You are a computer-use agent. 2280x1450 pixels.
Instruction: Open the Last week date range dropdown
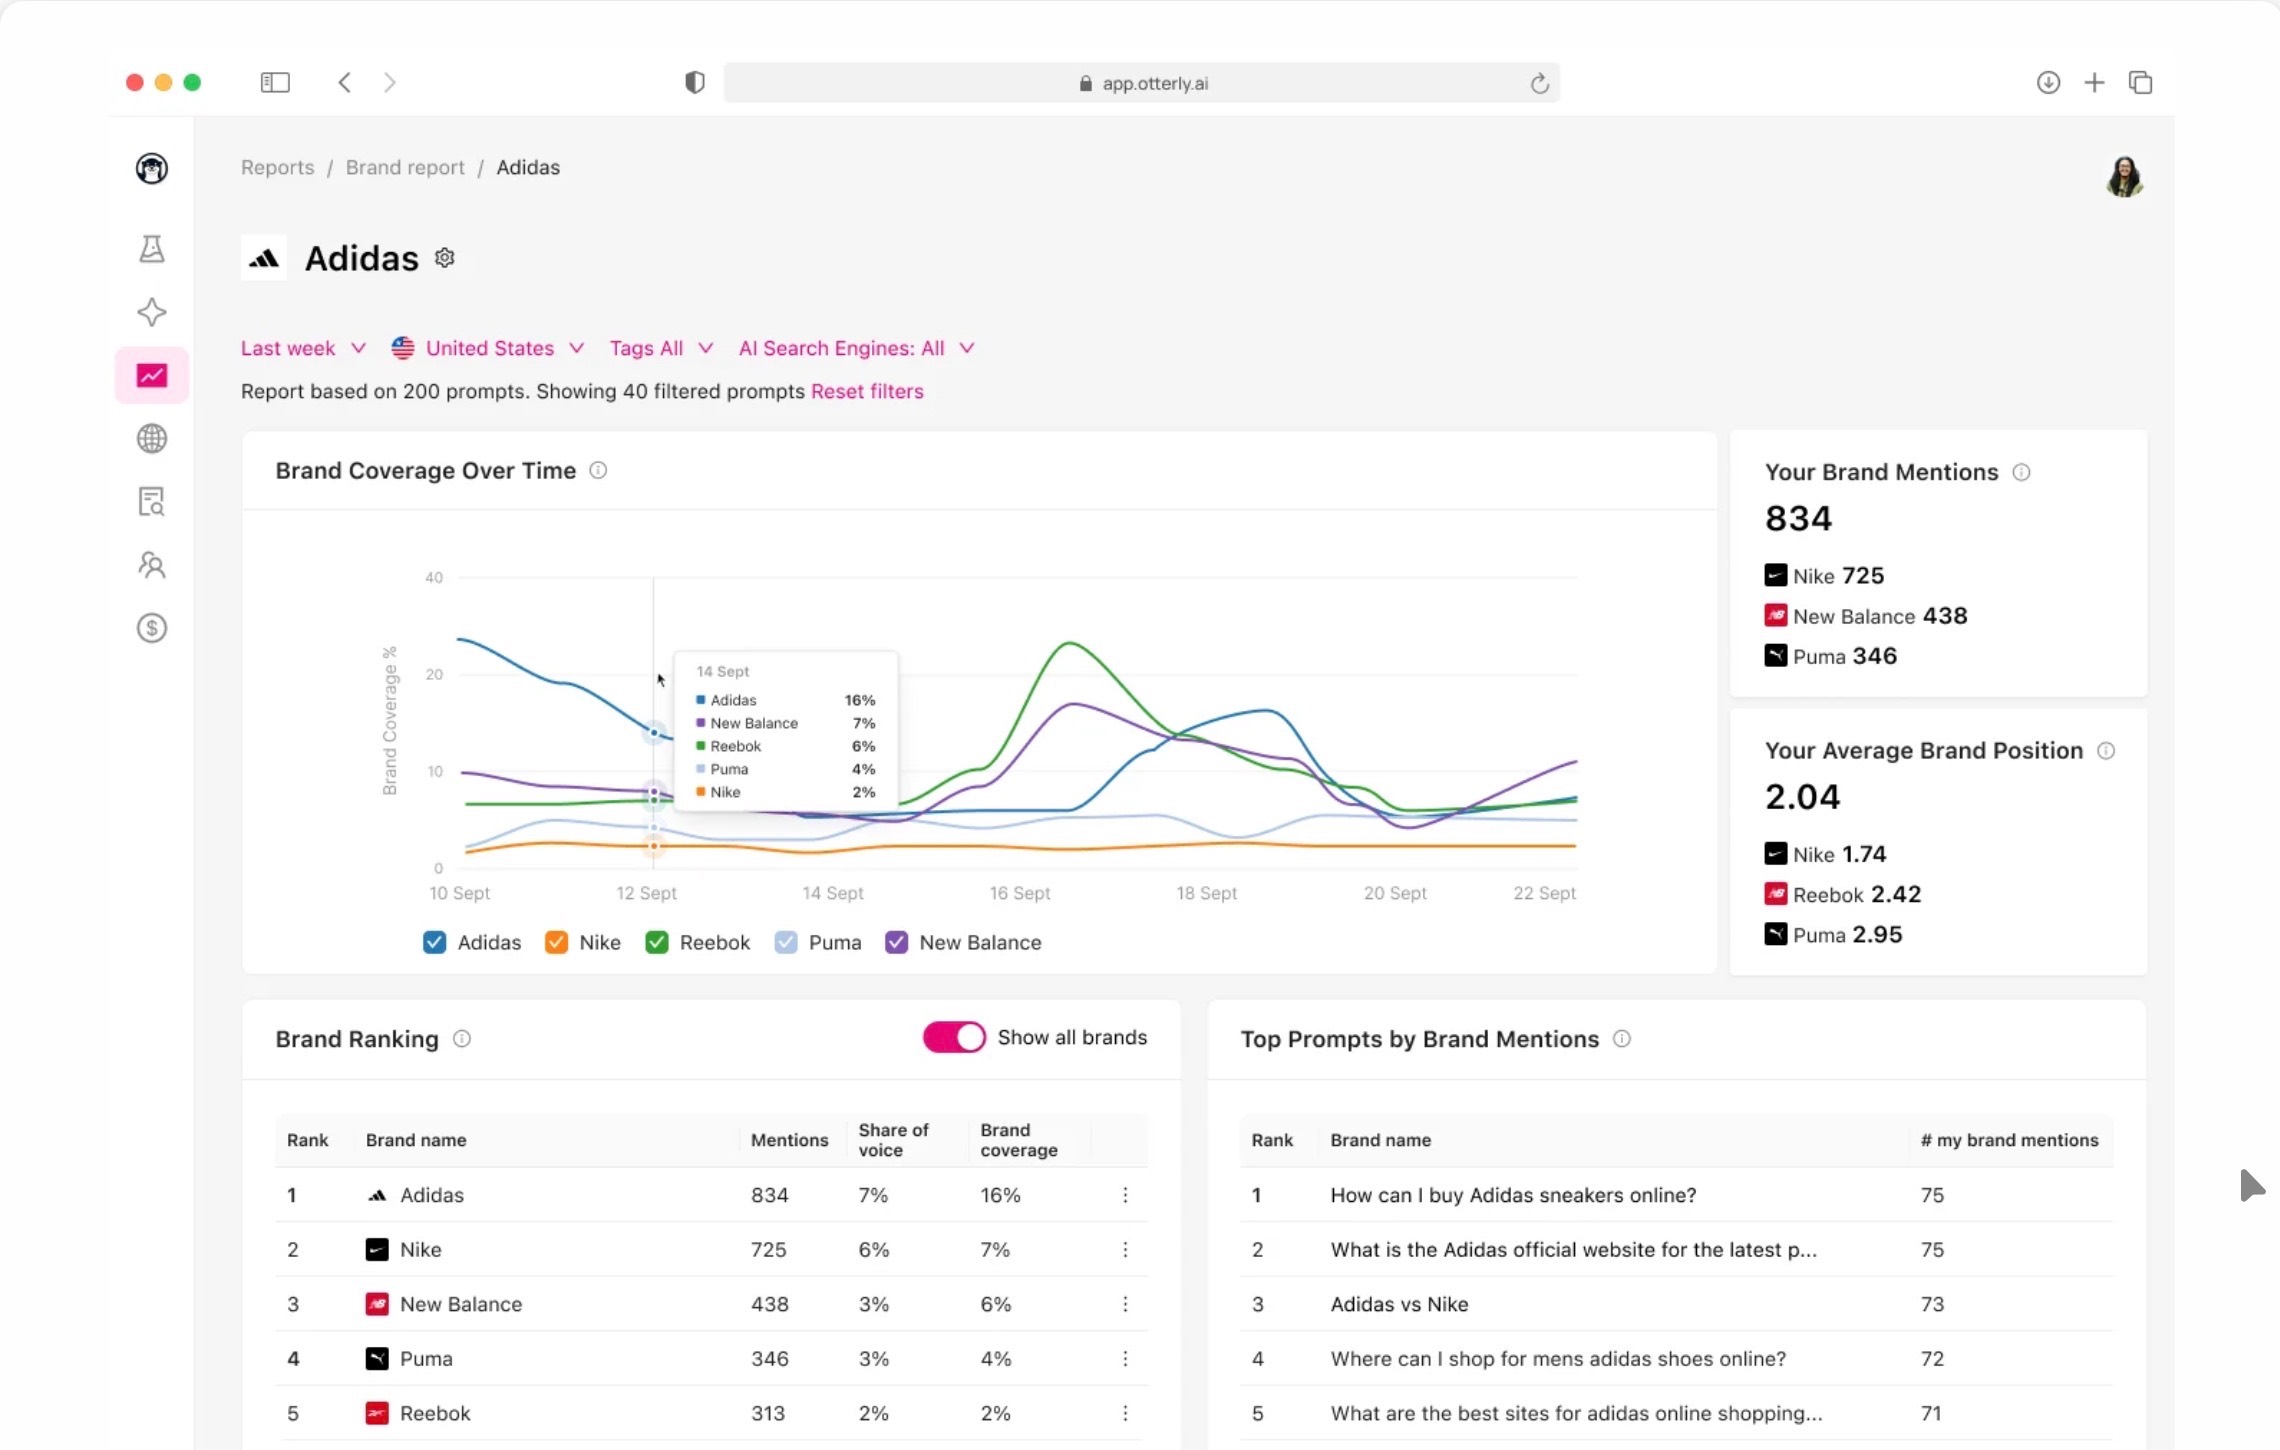(x=303, y=348)
